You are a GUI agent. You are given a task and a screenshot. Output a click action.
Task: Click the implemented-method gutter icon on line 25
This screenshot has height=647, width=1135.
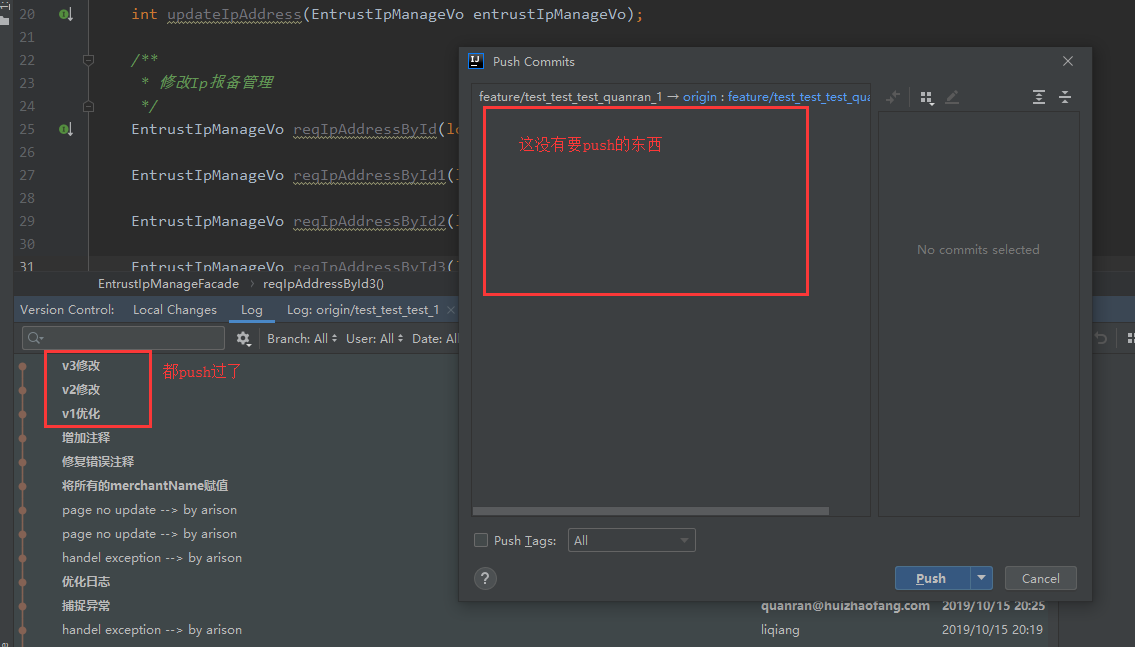click(x=65, y=129)
